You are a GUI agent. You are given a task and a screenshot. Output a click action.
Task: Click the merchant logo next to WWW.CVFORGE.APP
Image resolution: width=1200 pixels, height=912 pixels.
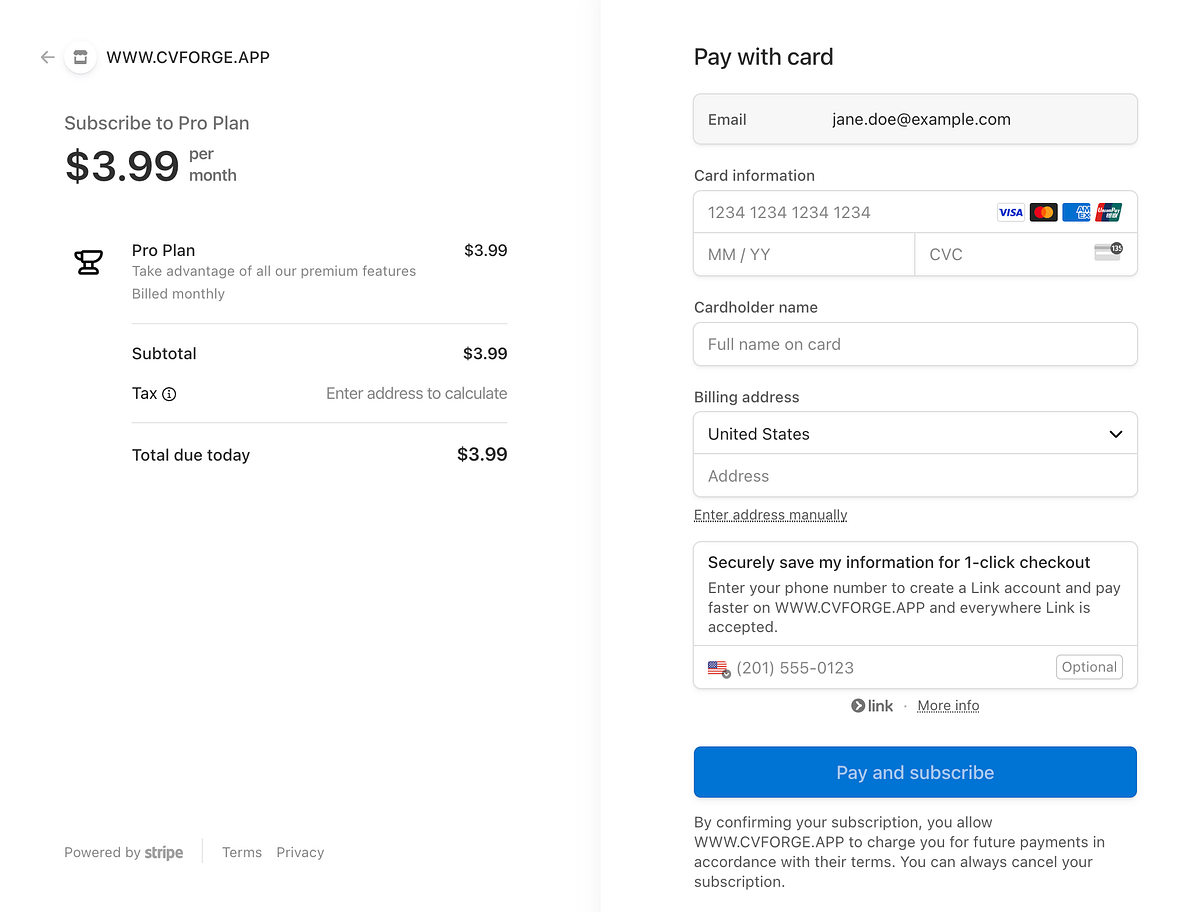[x=80, y=57]
